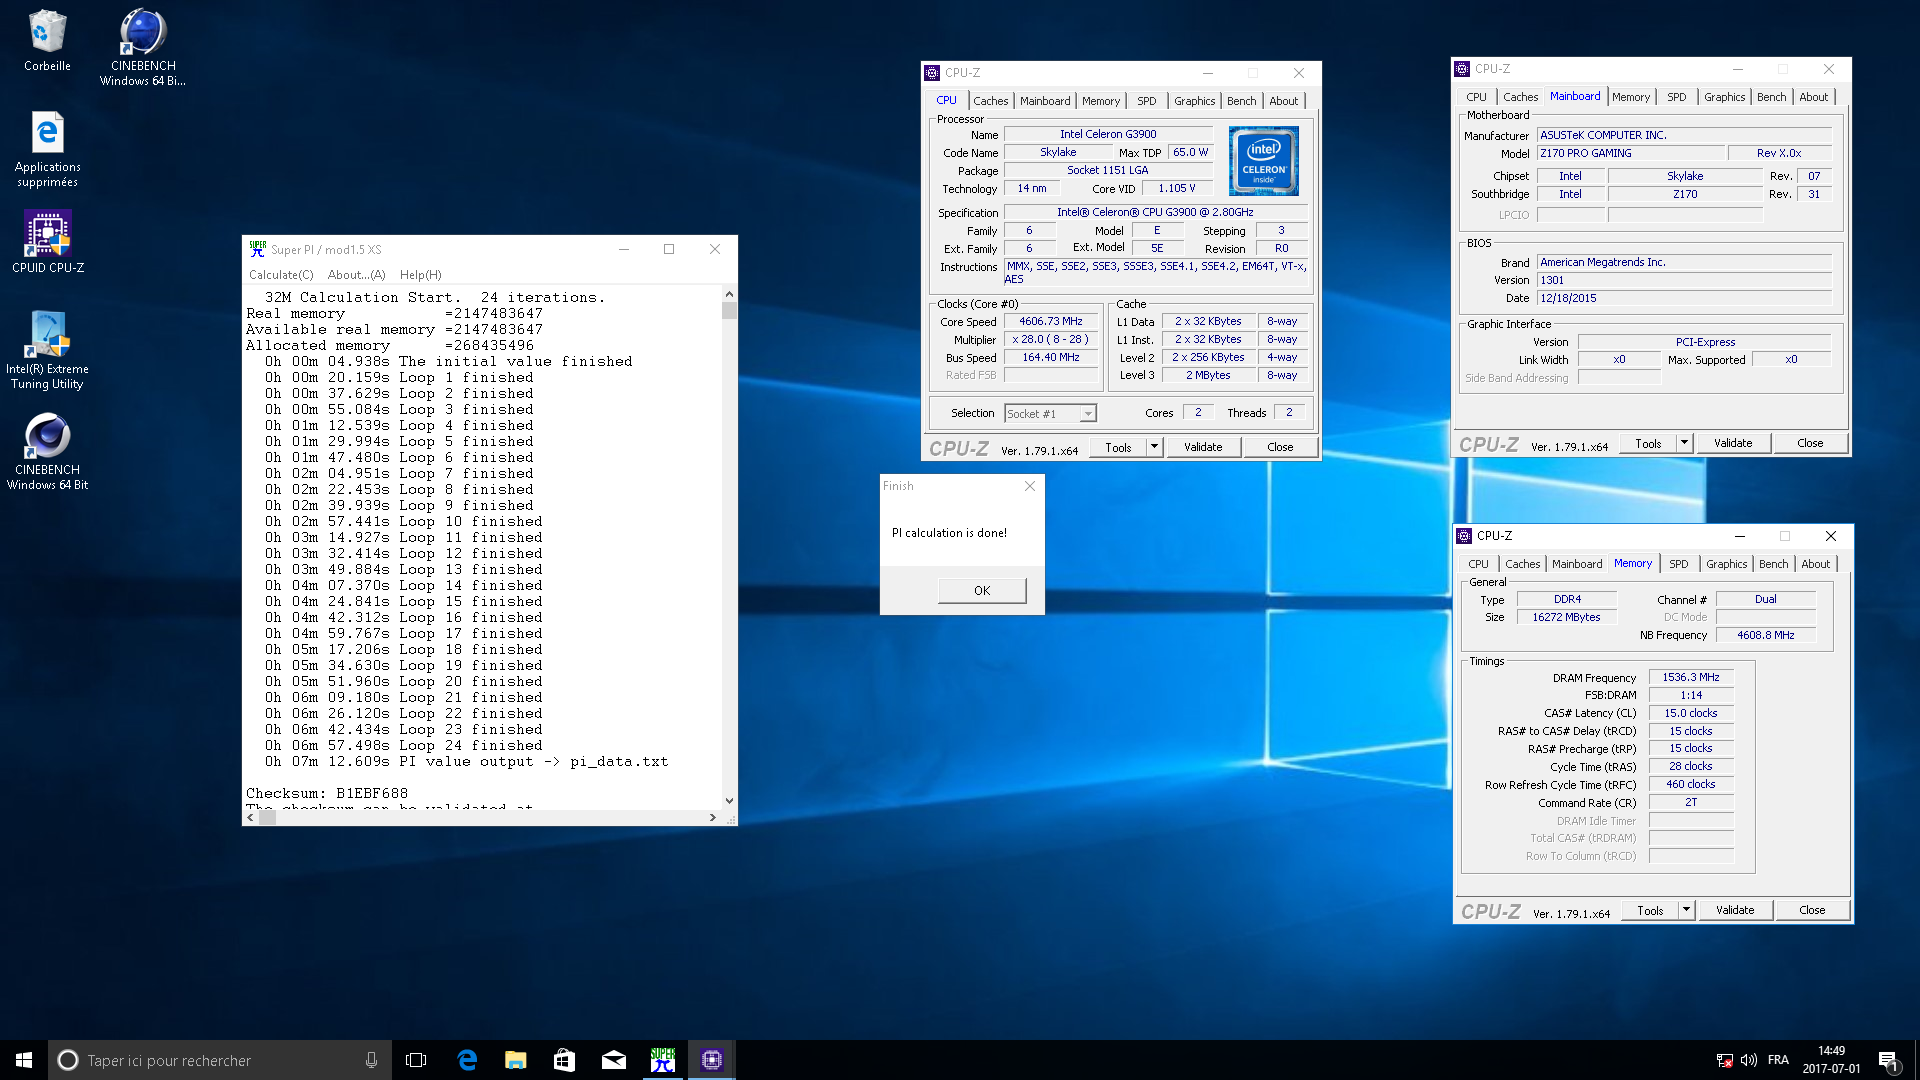Switch to Super PI in the taskbar

click(x=662, y=1060)
